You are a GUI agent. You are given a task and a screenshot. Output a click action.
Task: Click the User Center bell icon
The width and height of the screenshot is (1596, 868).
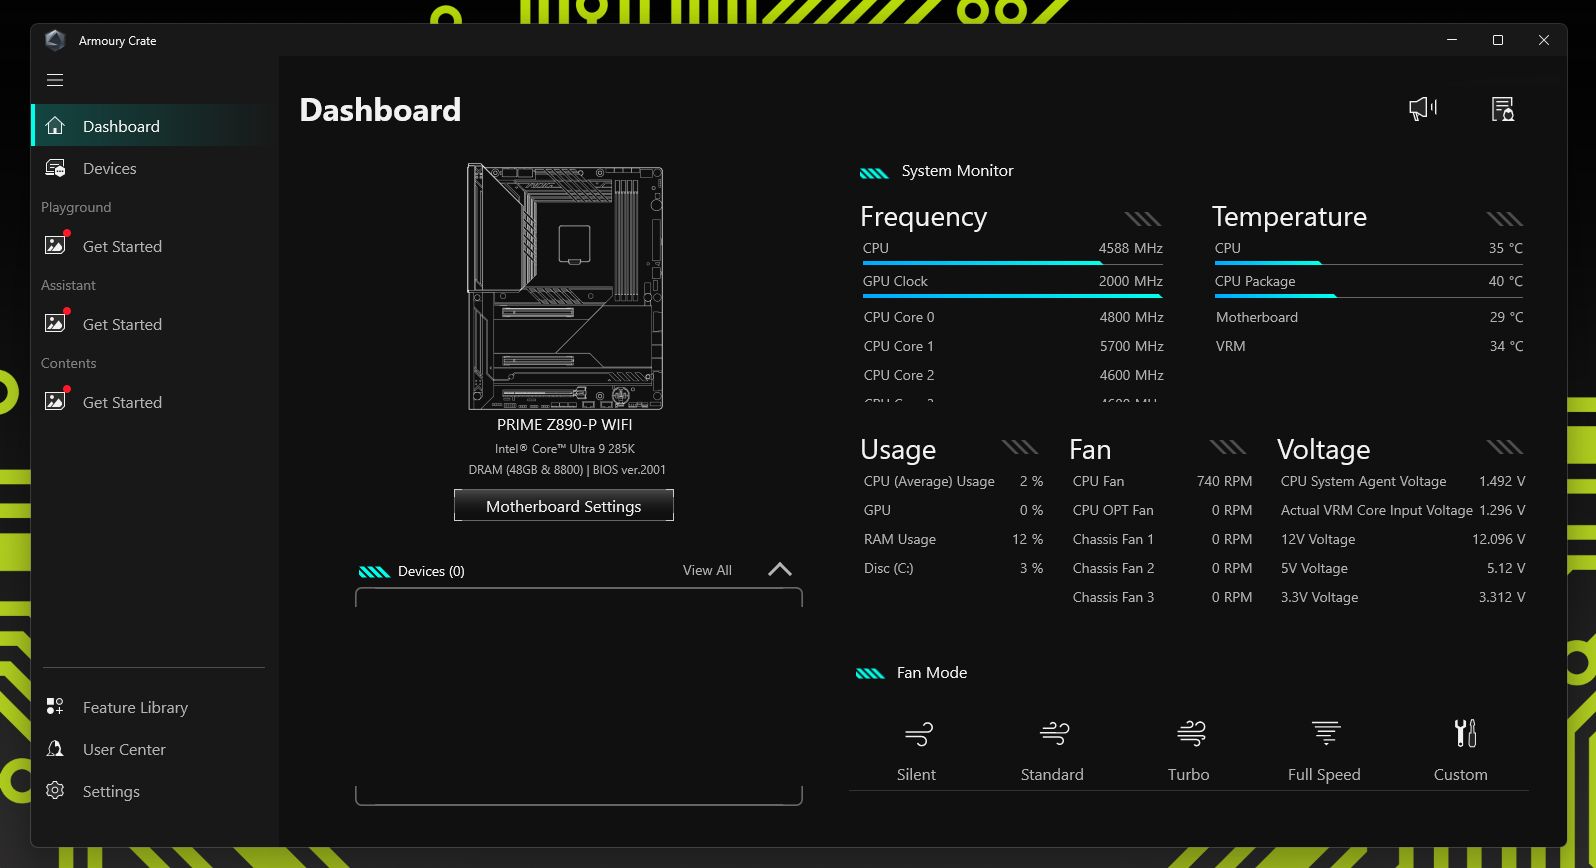point(55,749)
